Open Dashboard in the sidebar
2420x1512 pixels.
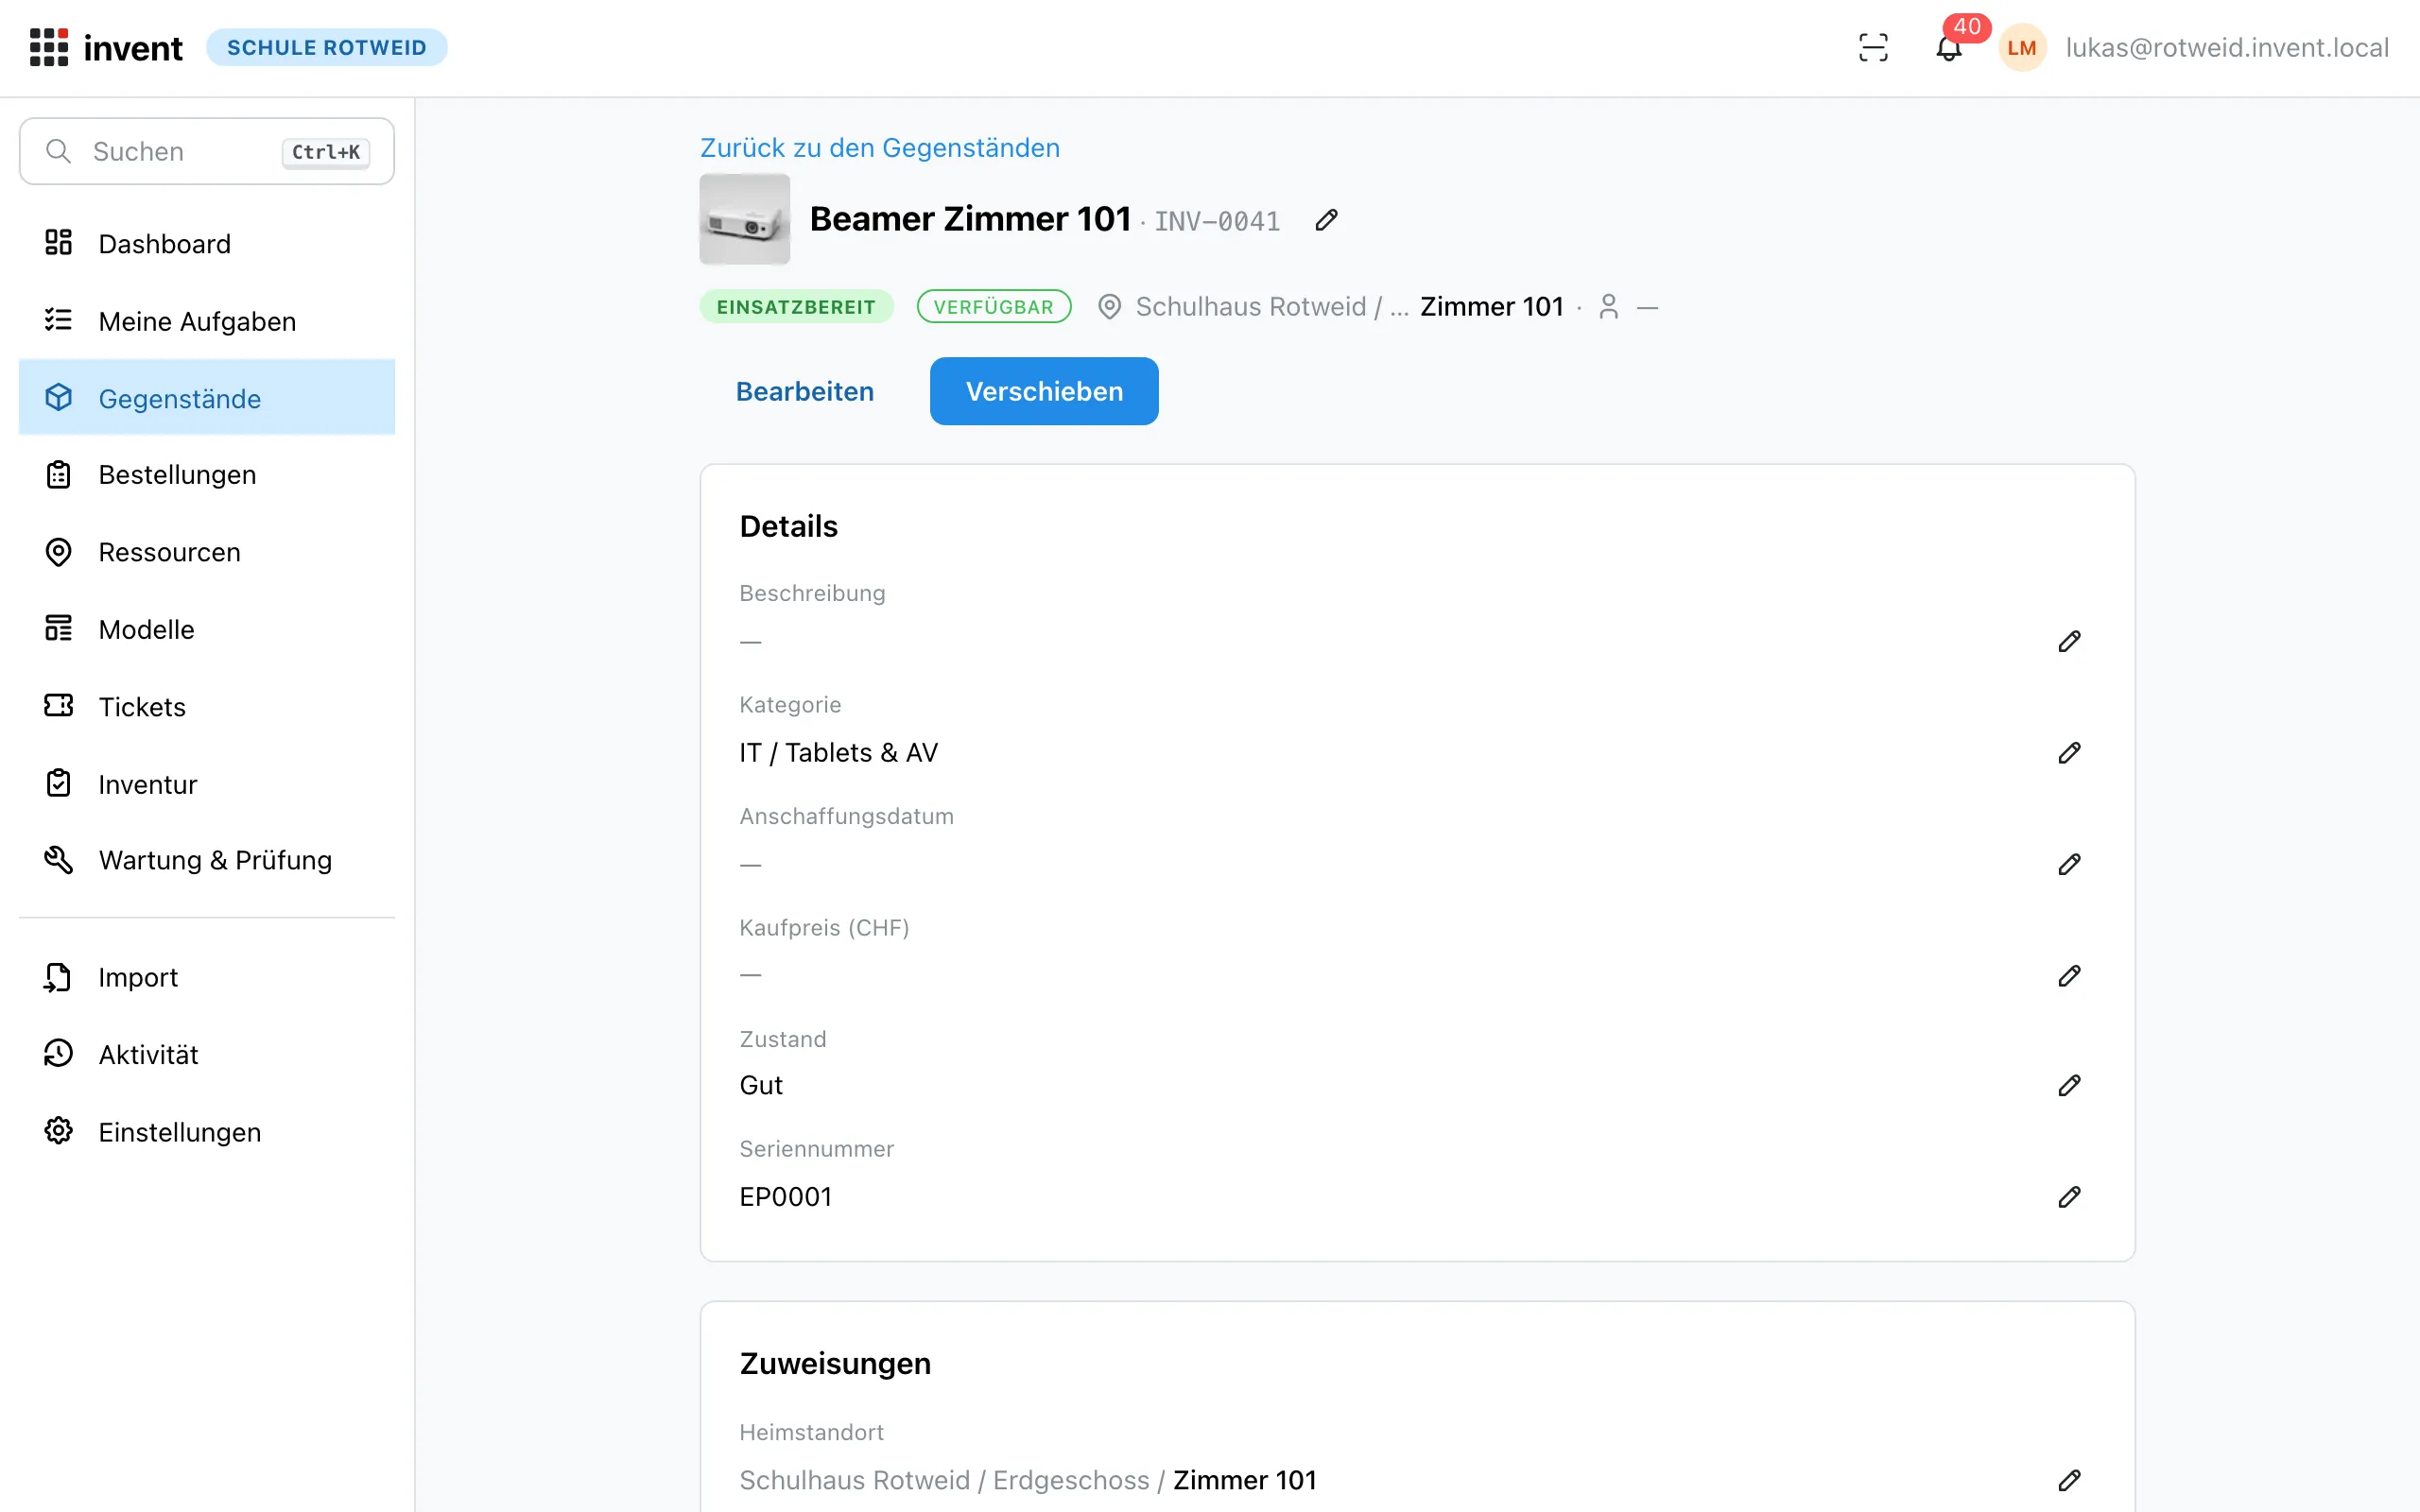[x=207, y=243]
